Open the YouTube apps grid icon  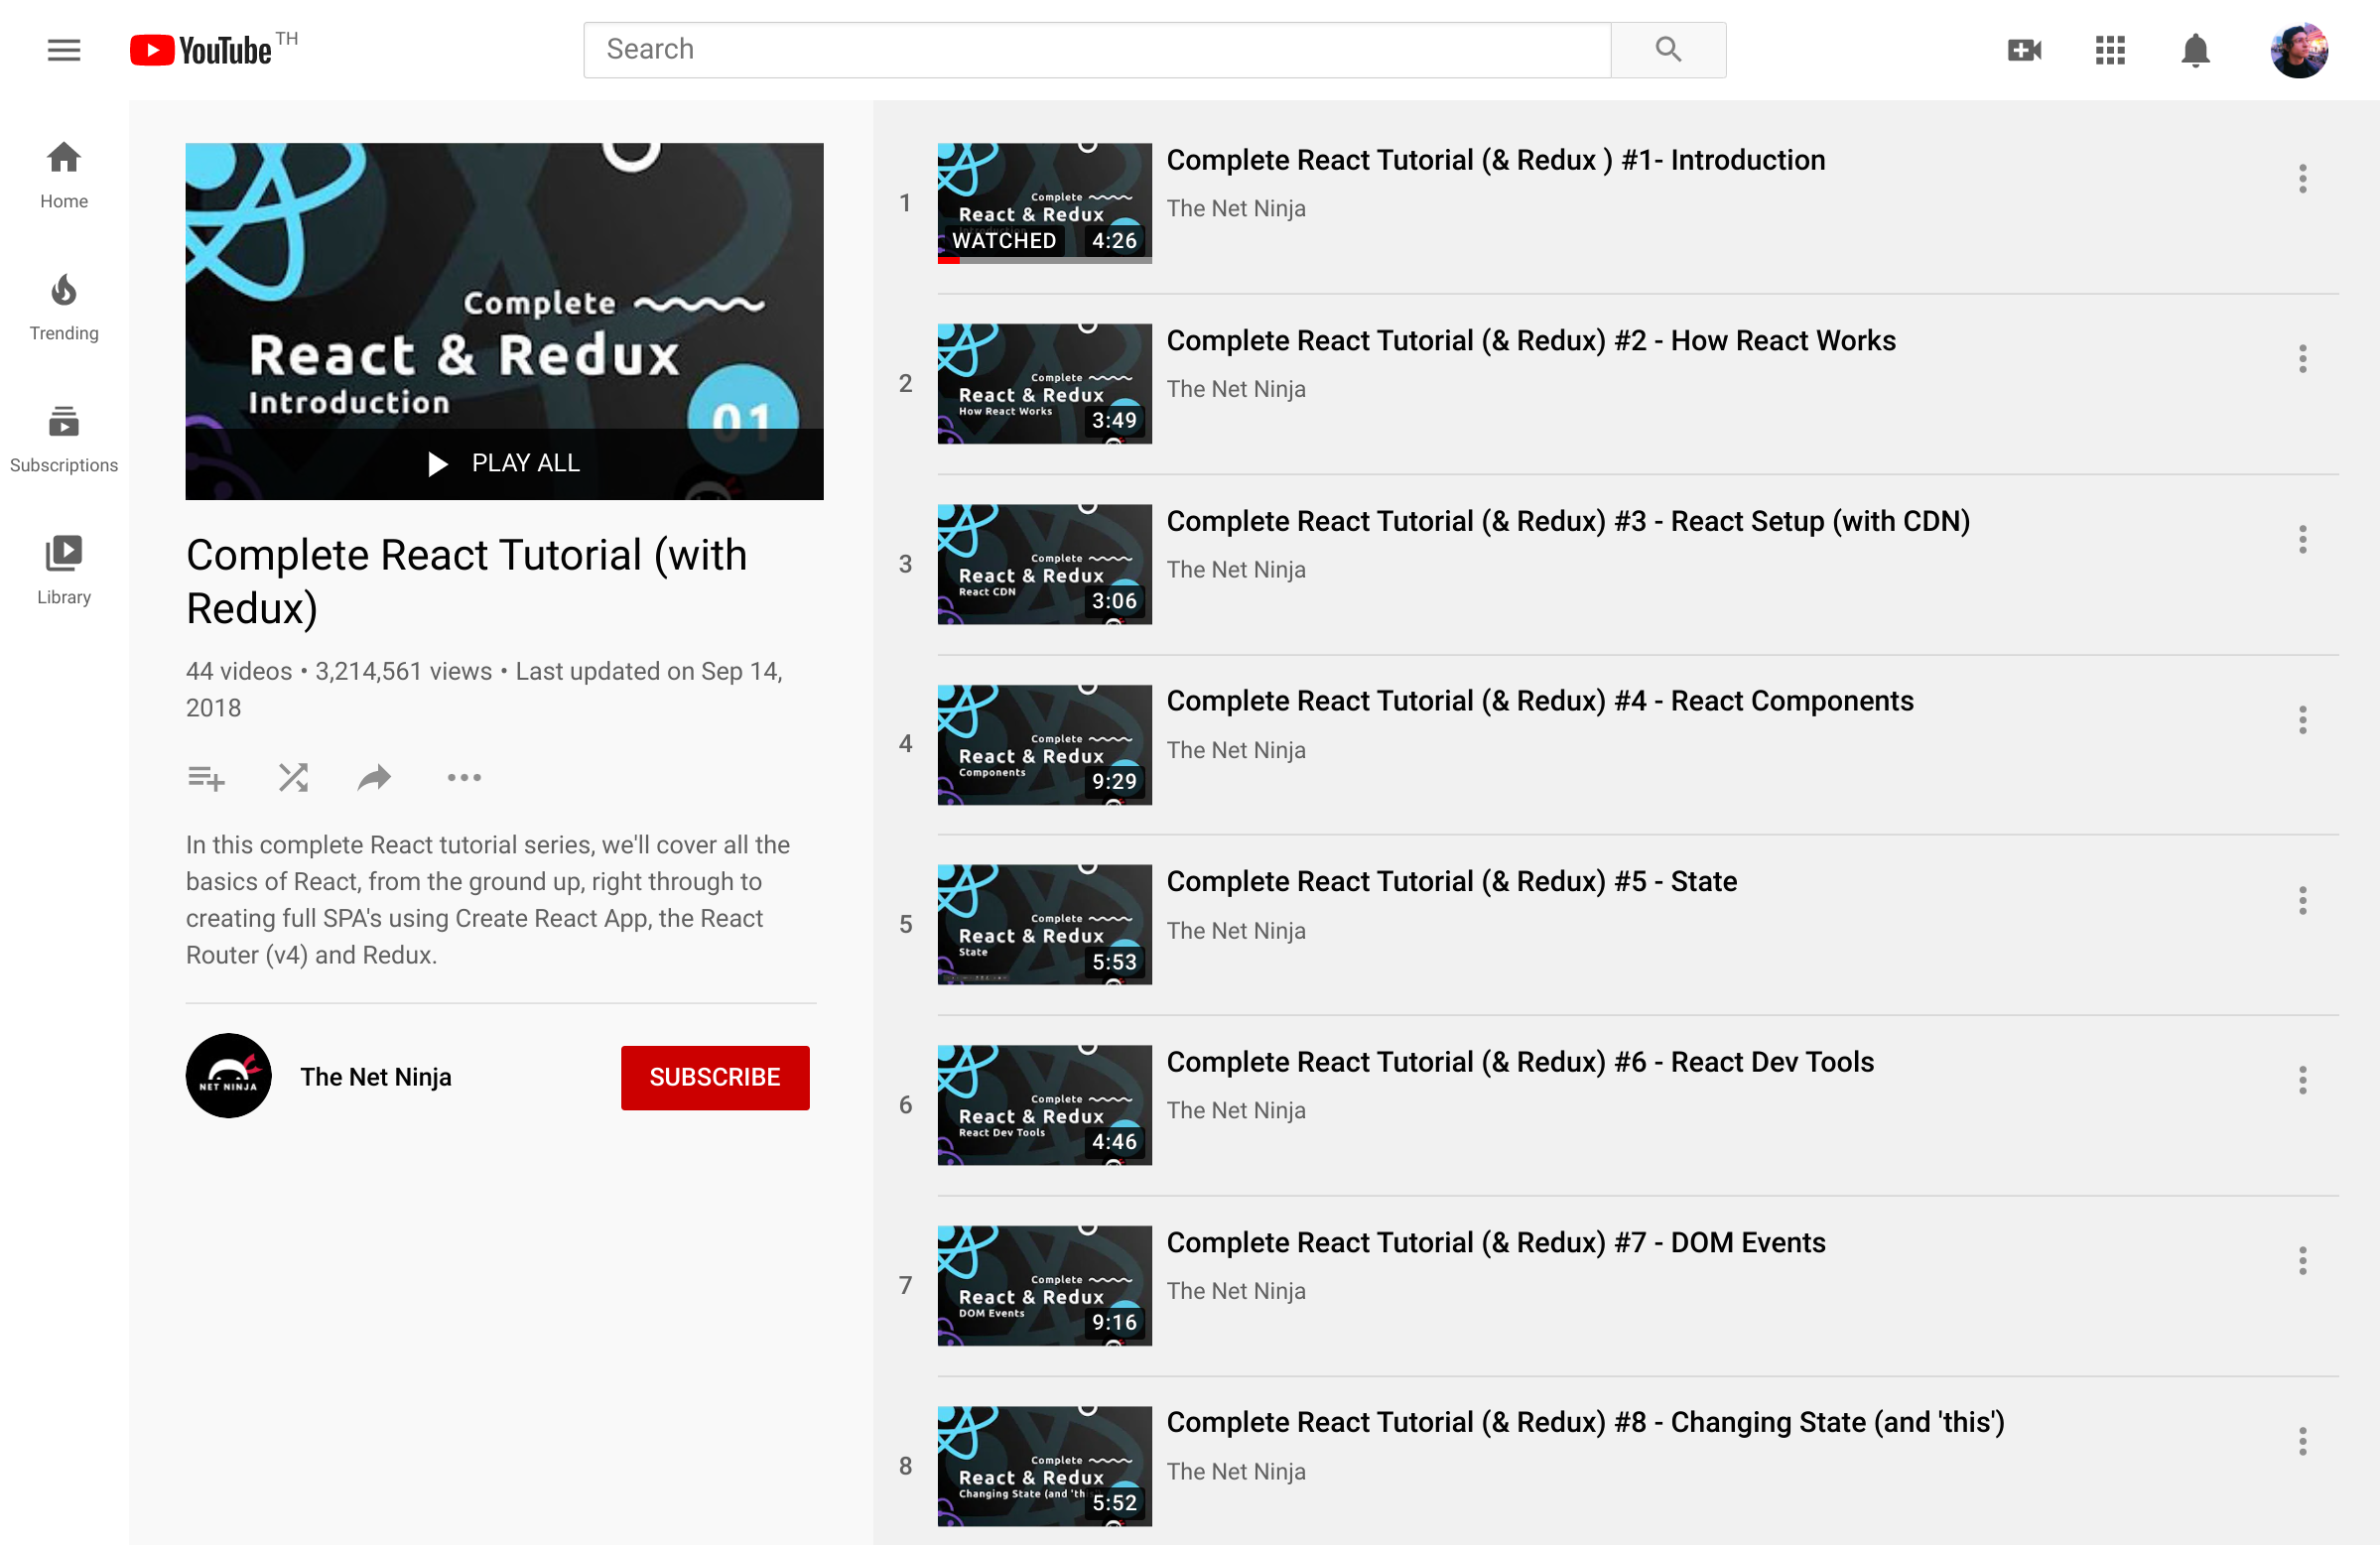[2109, 49]
